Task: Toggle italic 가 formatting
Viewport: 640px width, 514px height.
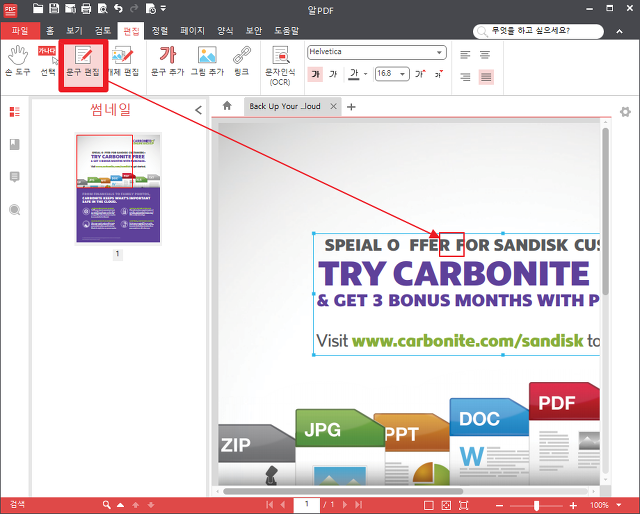Action: (x=333, y=74)
